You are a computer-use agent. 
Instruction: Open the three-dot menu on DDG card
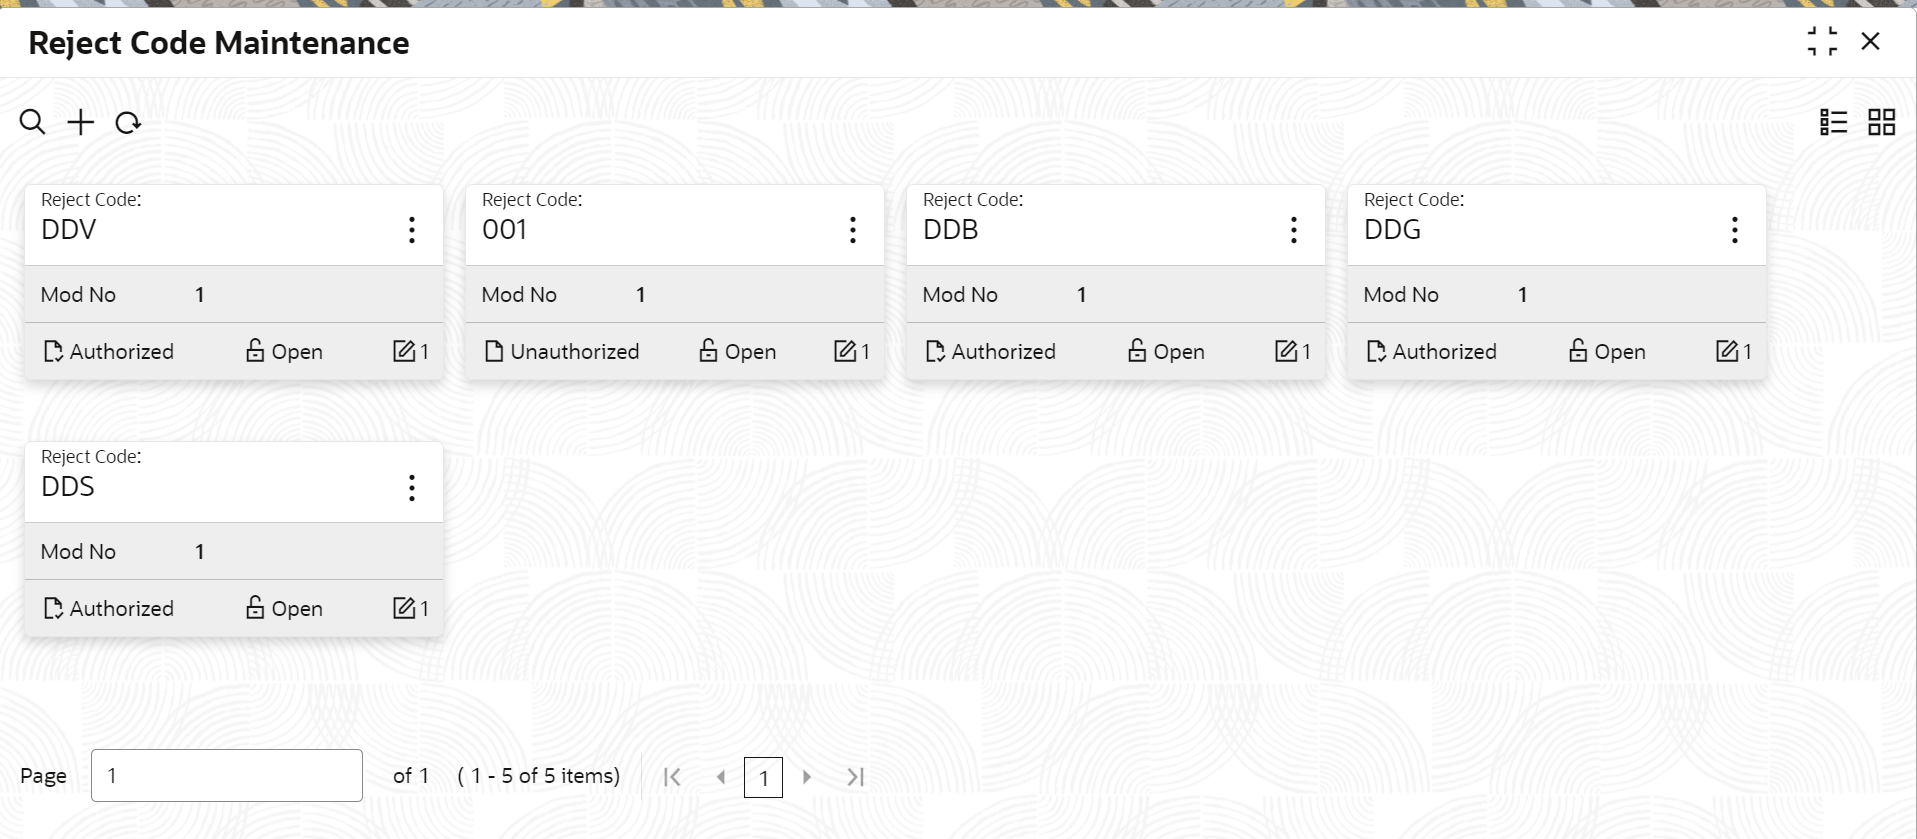pos(1735,230)
